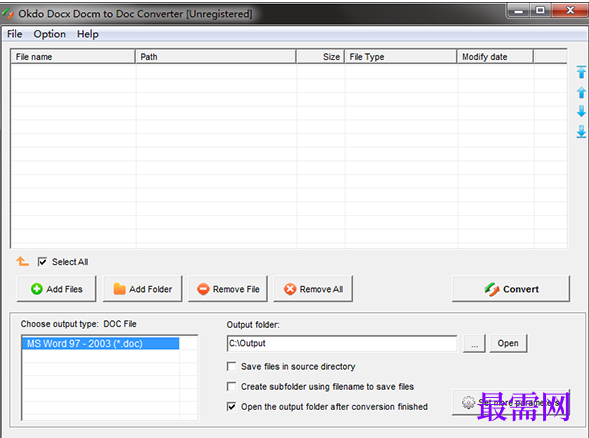Click the orange up-level arrow icon
589x438 pixels.
point(22,261)
